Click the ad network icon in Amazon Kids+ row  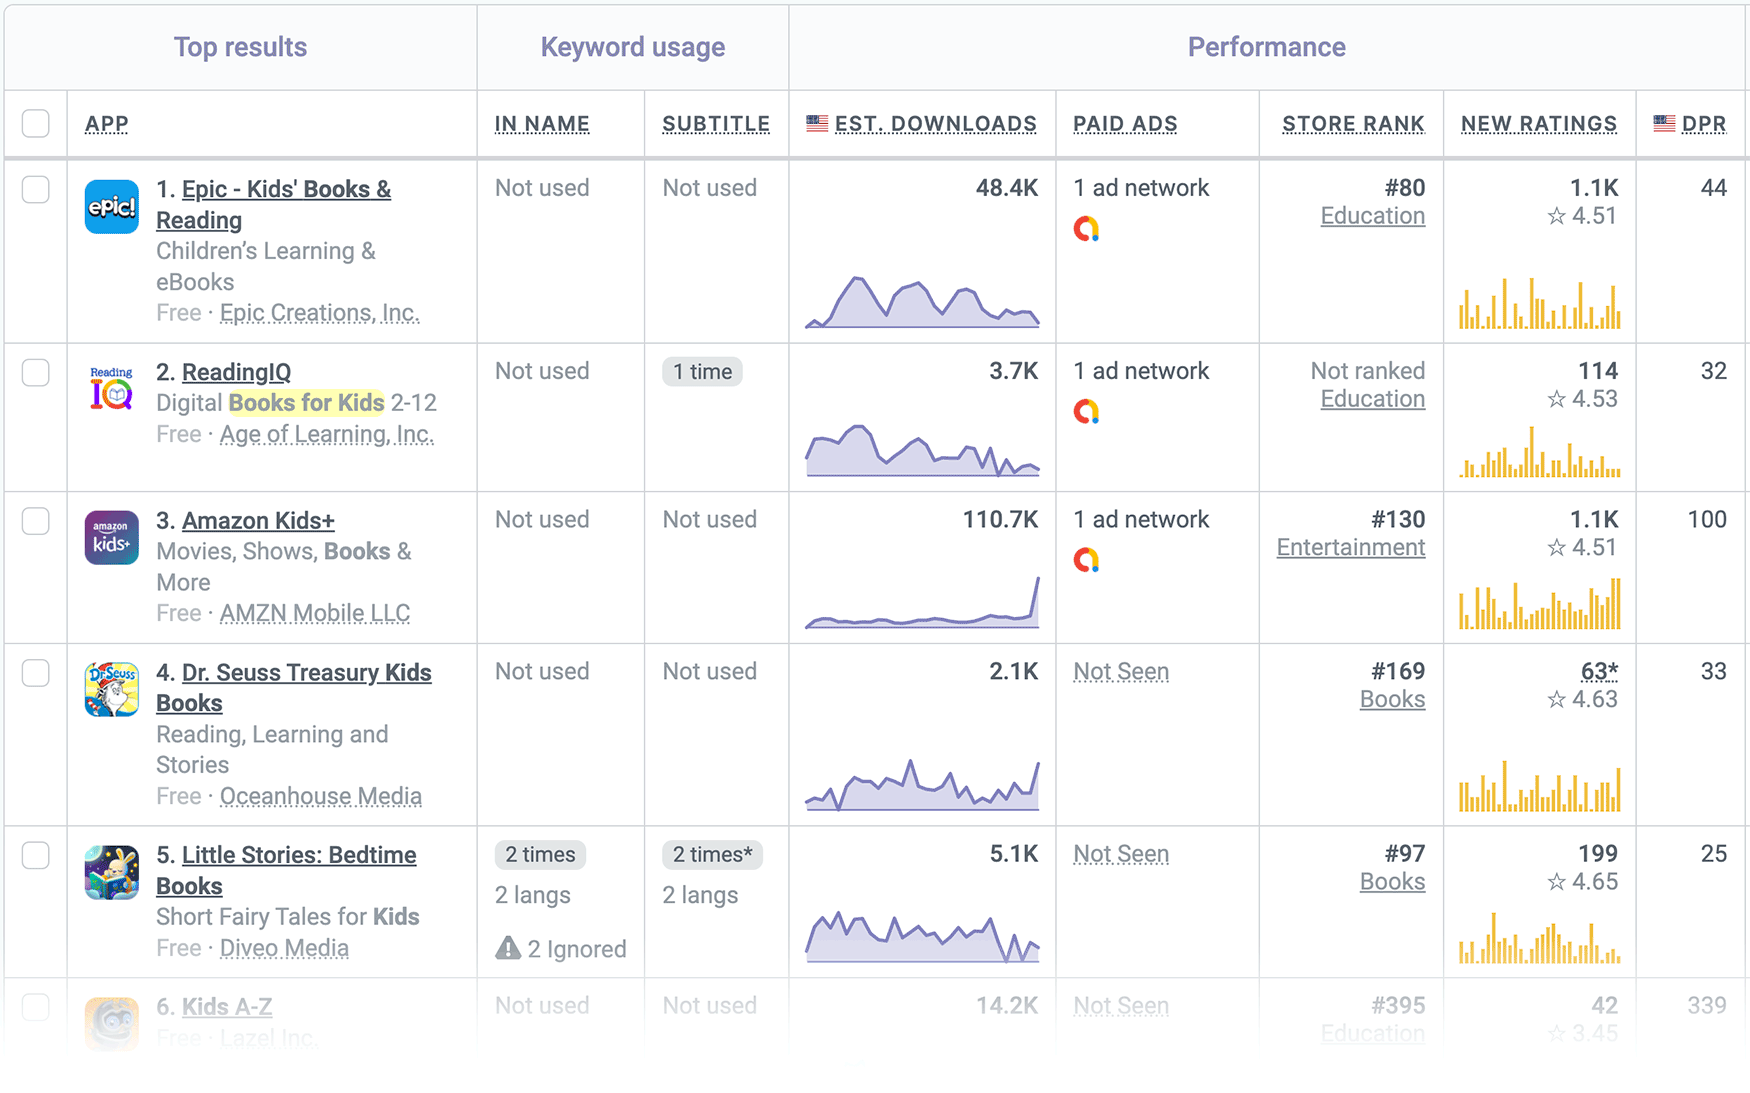click(1086, 560)
